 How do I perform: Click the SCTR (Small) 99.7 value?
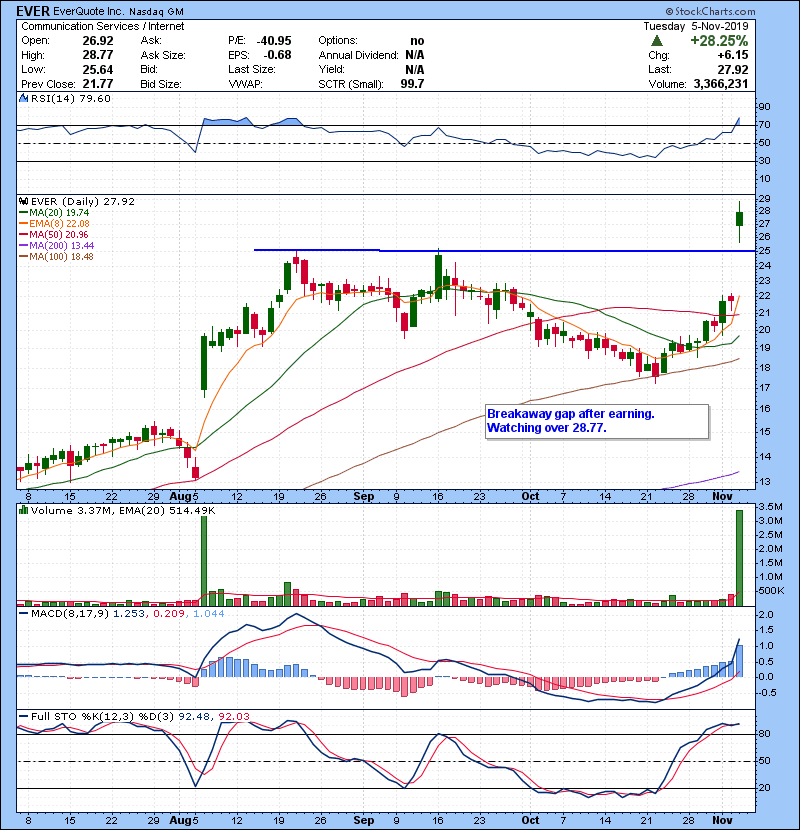(412, 84)
